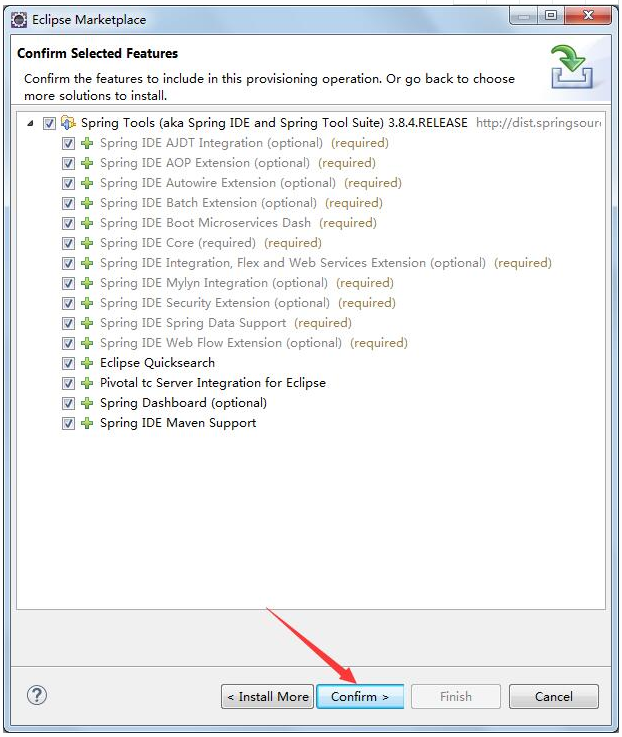Toggle Integration, Flex and Web Services checkbox

pyautogui.click(x=68, y=263)
